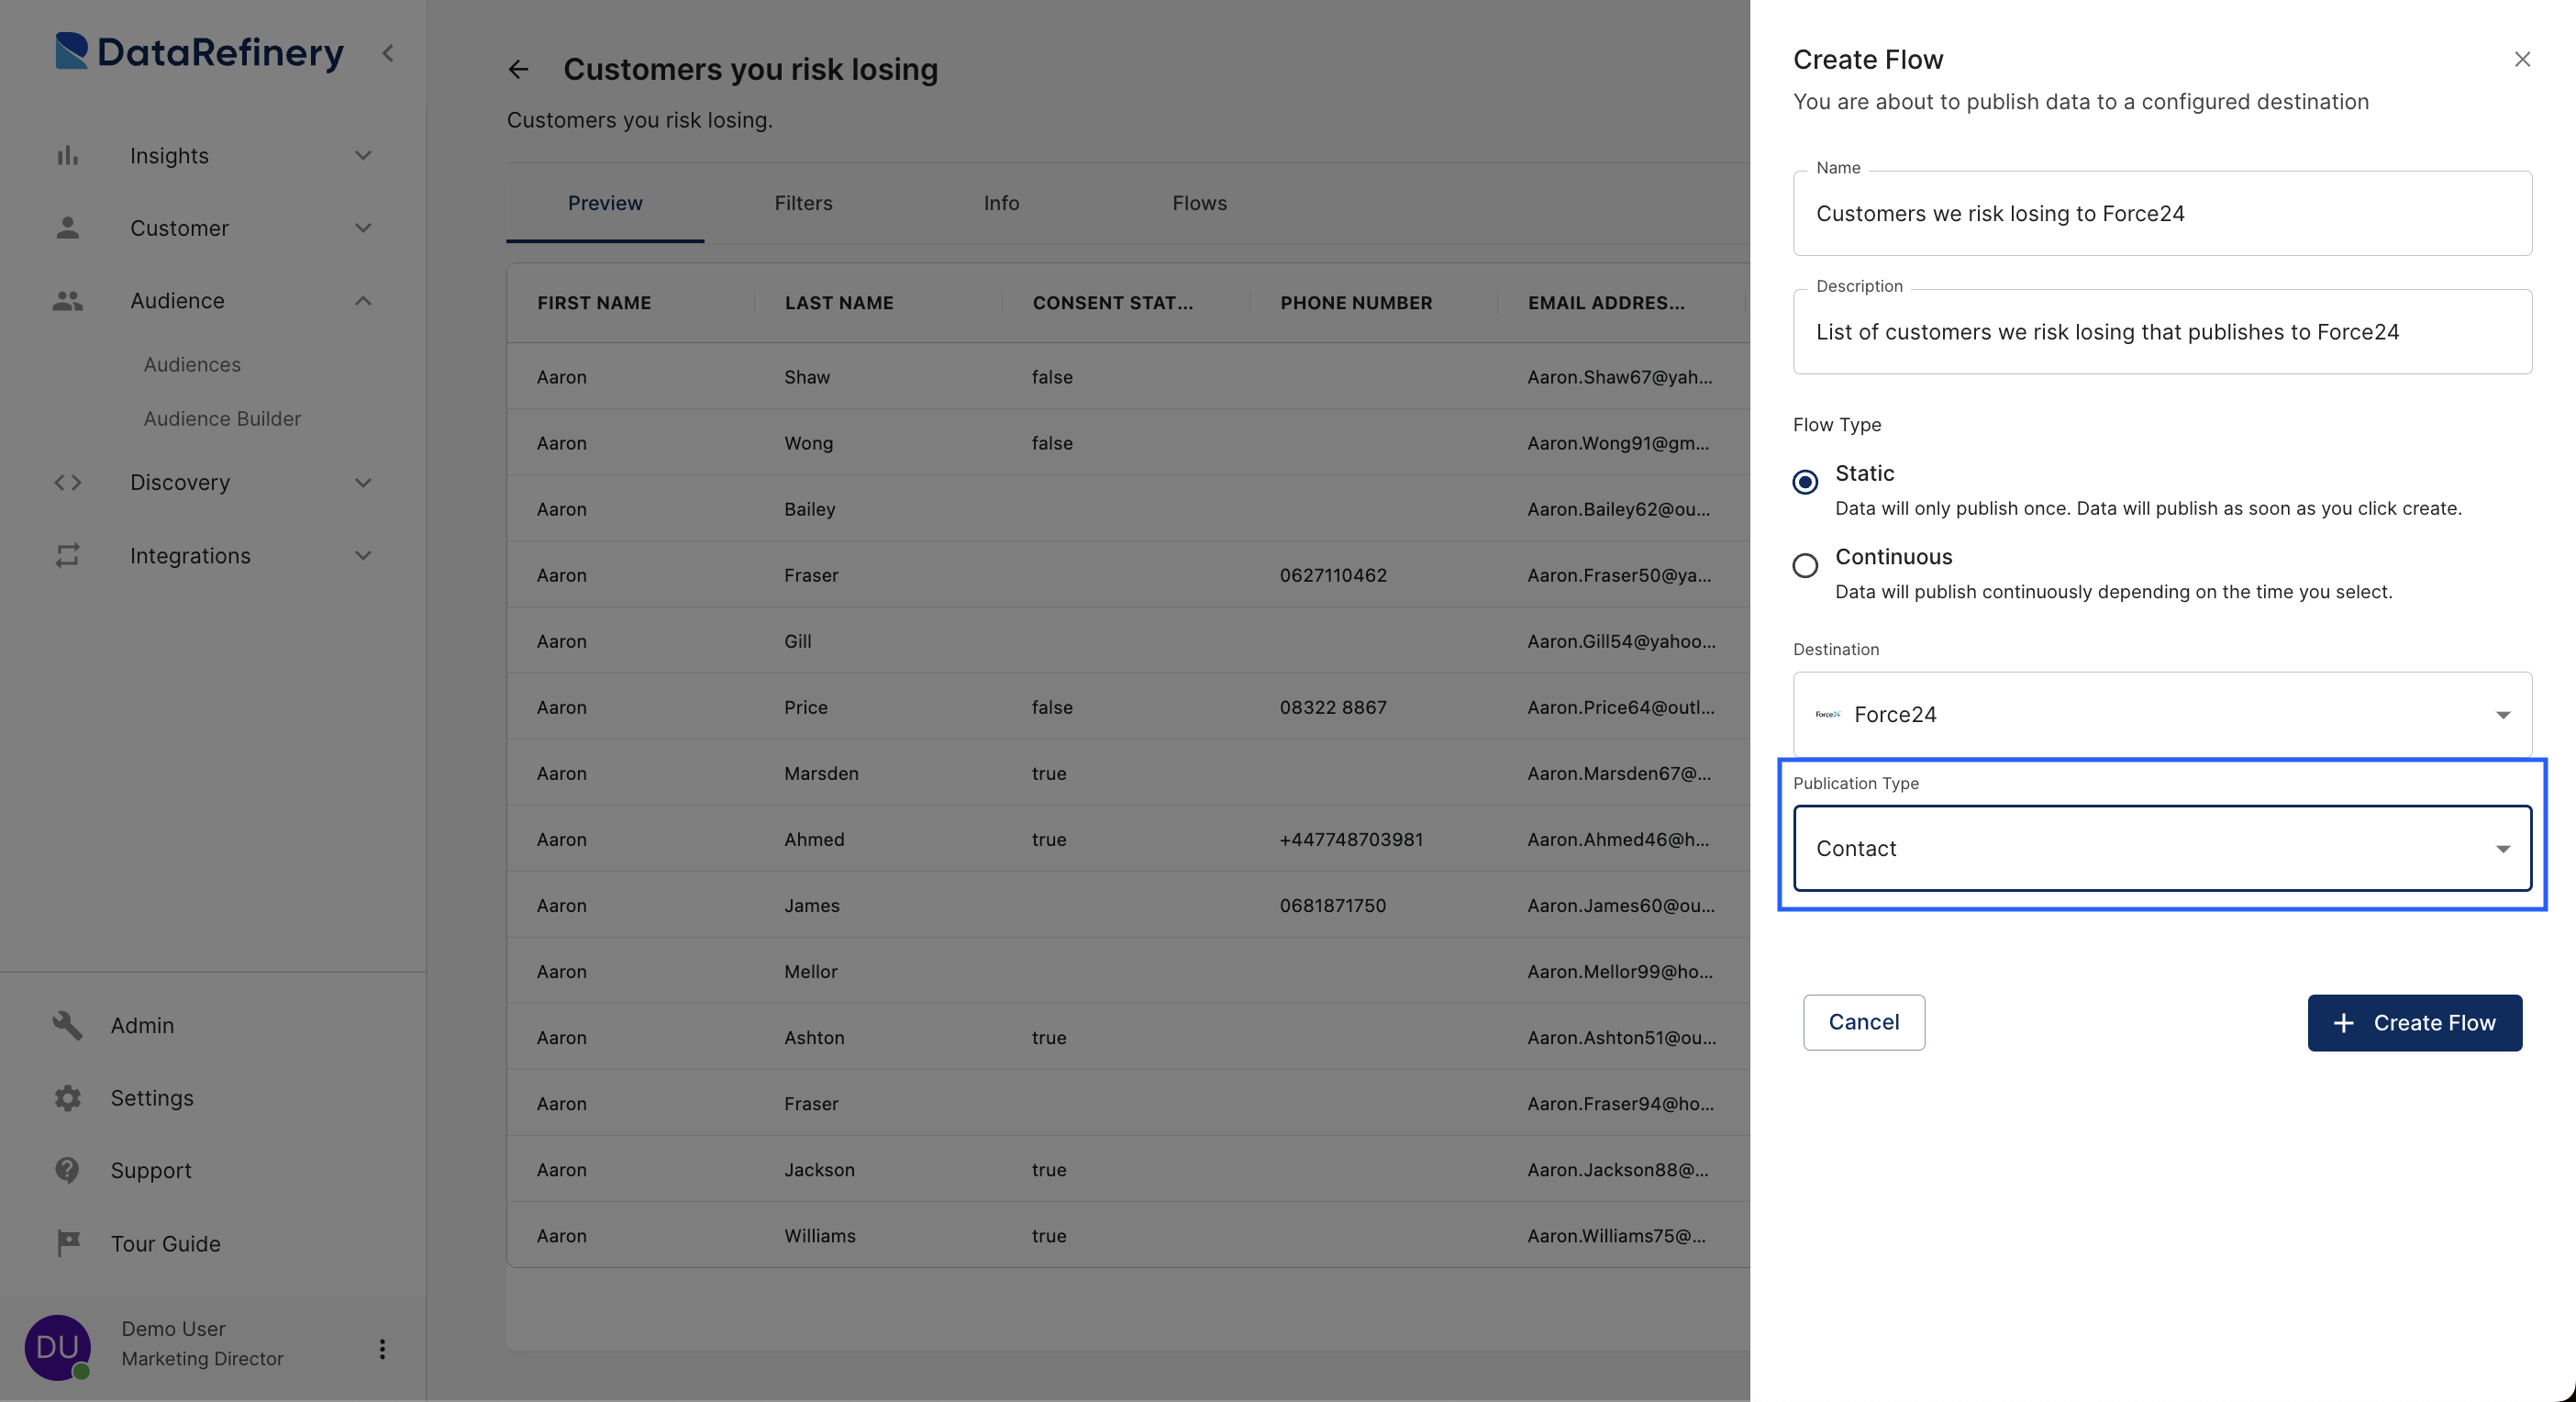This screenshot has width=2576, height=1402.
Task: Open the Support section
Action: [x=150, y=1169]
